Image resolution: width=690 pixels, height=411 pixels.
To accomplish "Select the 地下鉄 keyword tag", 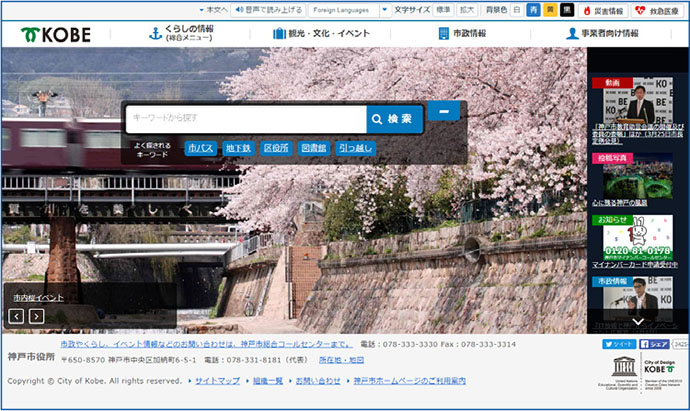I will click(x=238, y=148).
